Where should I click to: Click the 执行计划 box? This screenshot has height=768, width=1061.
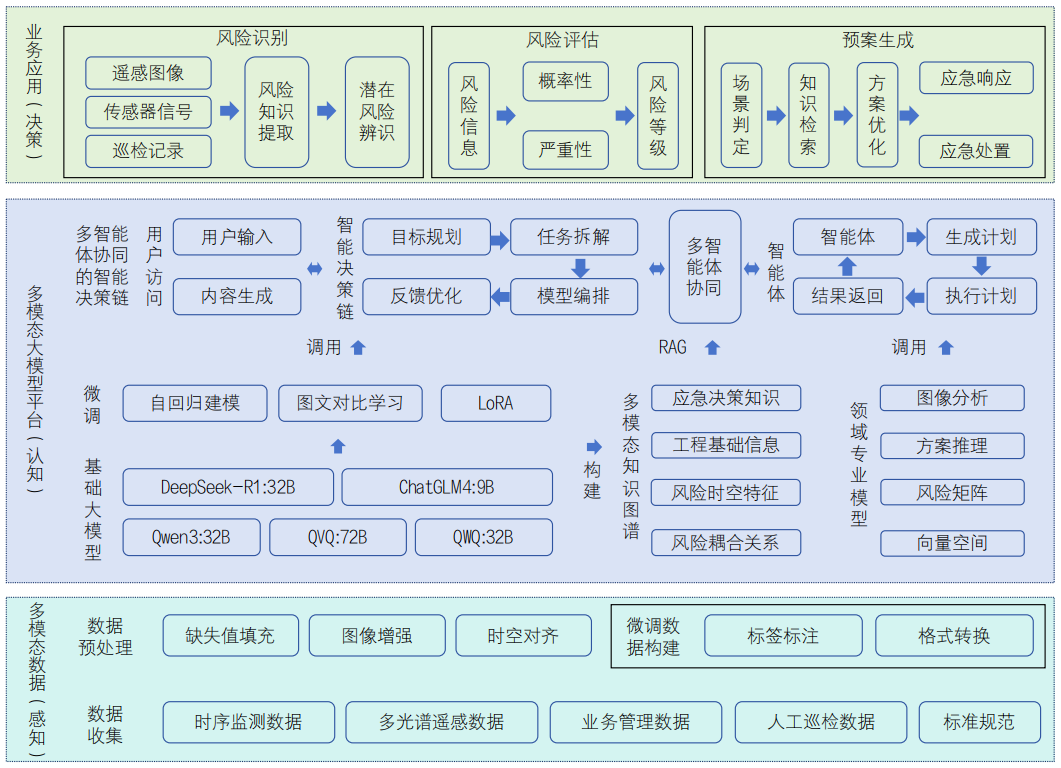(x=981, y=296)
